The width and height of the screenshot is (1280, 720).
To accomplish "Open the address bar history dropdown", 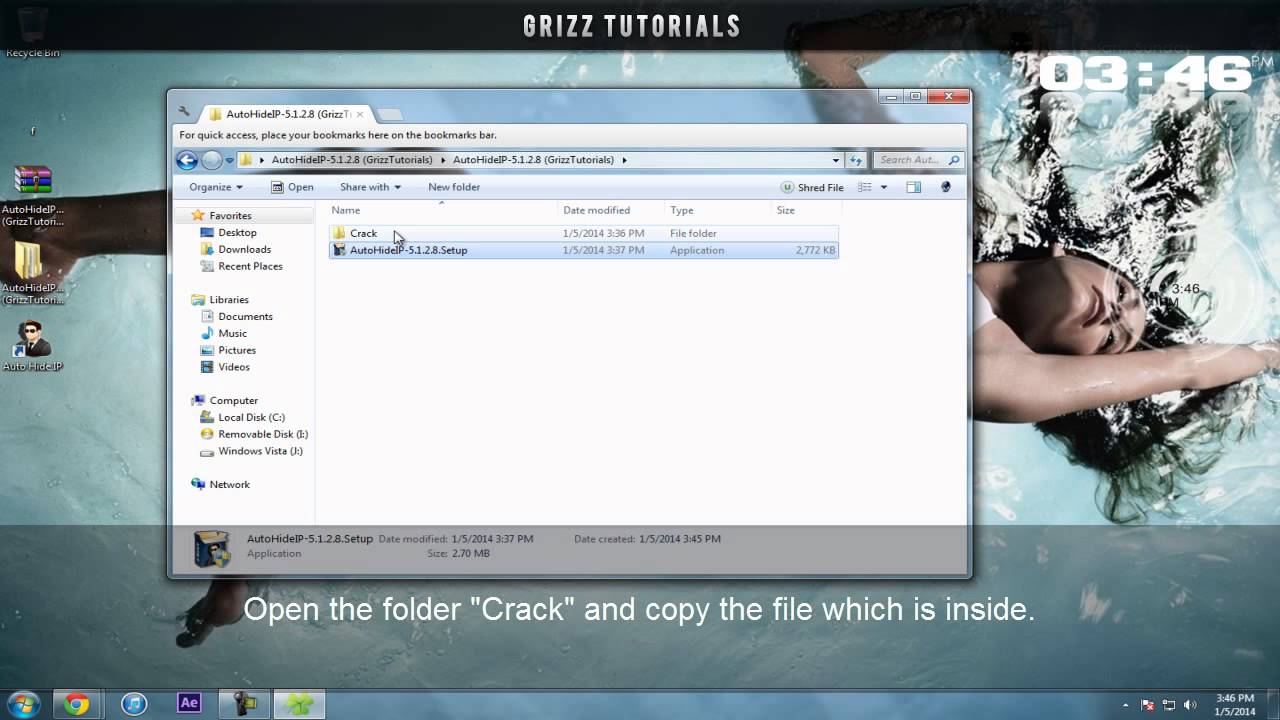I will (836, 160).
